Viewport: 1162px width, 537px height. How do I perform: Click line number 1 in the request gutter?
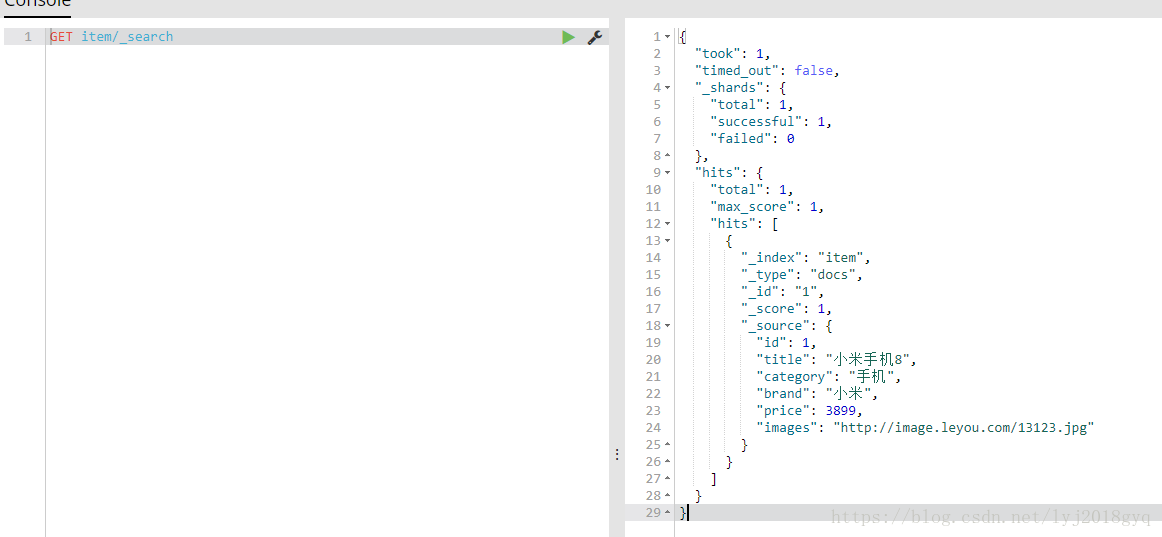pyautogui.click(x=28, y=37)
